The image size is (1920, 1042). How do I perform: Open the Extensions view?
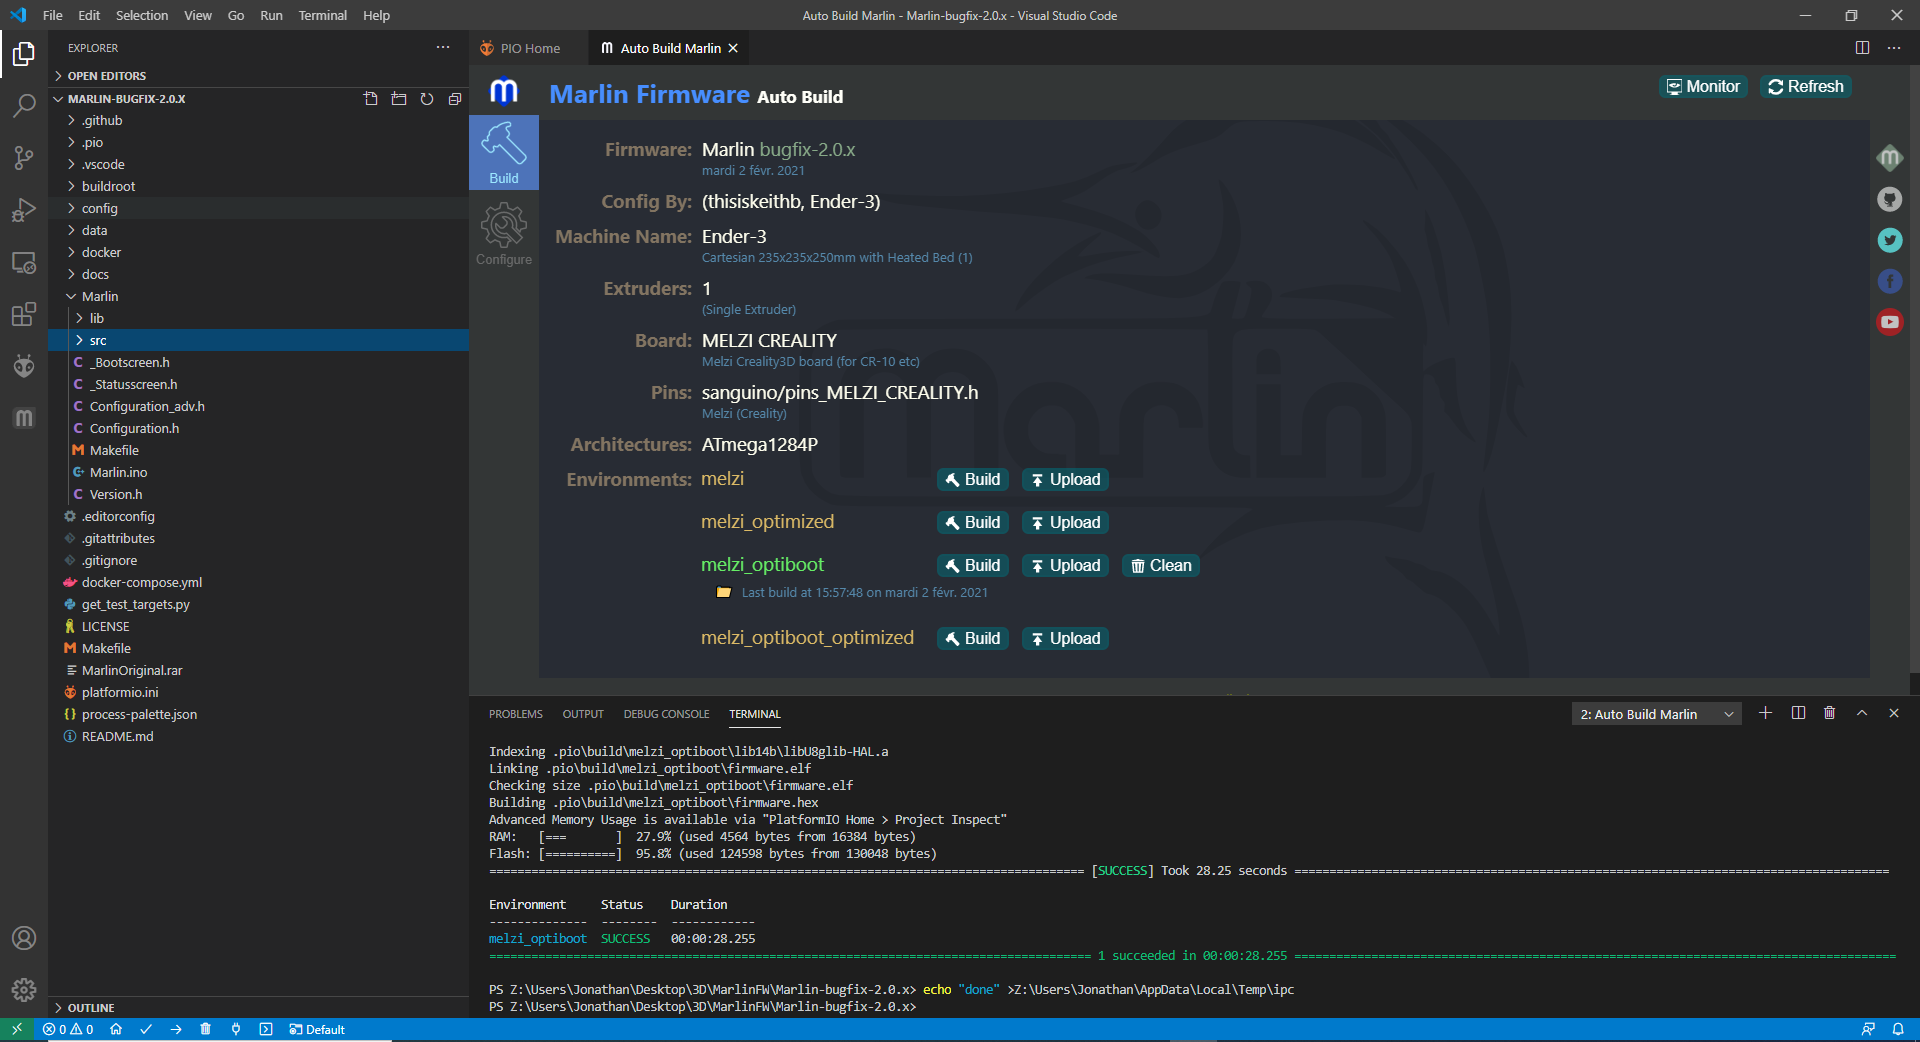click(24, 315)
